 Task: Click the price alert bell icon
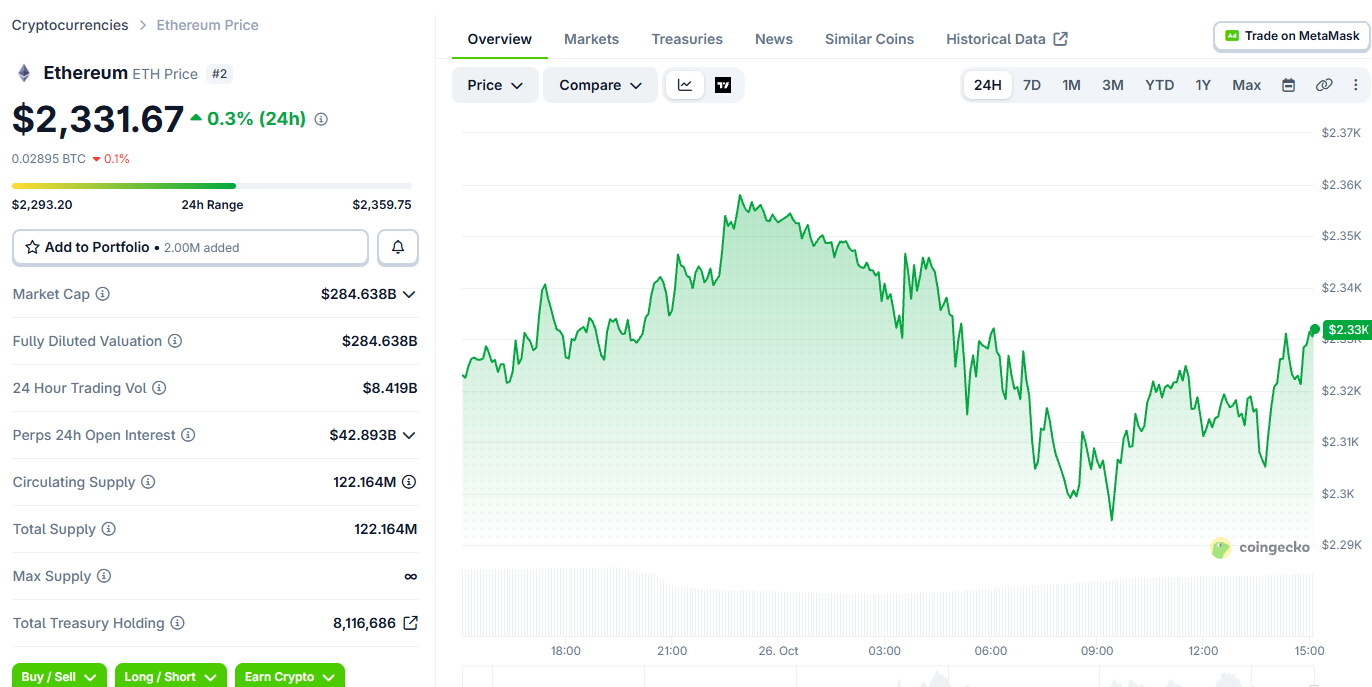click(x=398, y=247)
